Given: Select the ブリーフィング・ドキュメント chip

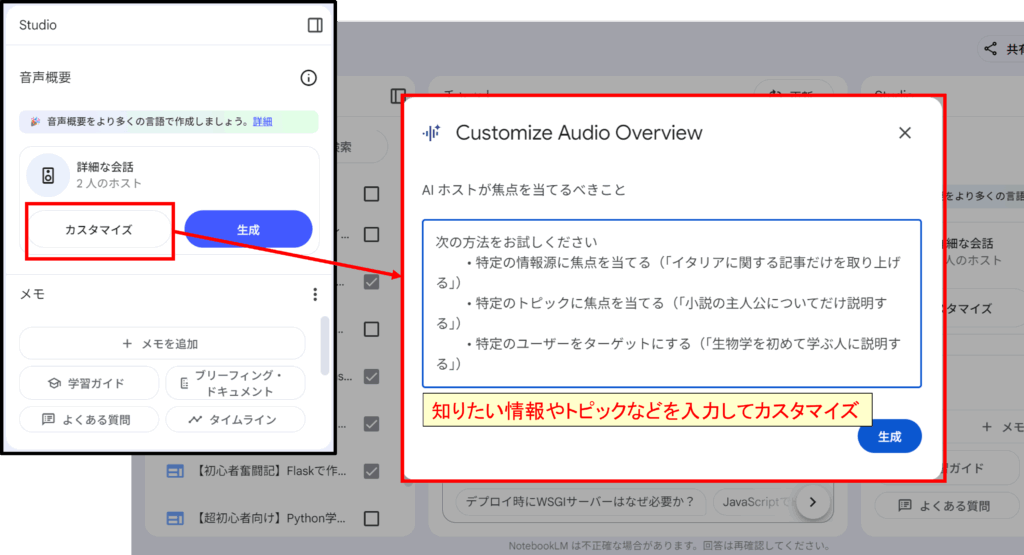Looking at the screenshot, I should coord(235,383).
